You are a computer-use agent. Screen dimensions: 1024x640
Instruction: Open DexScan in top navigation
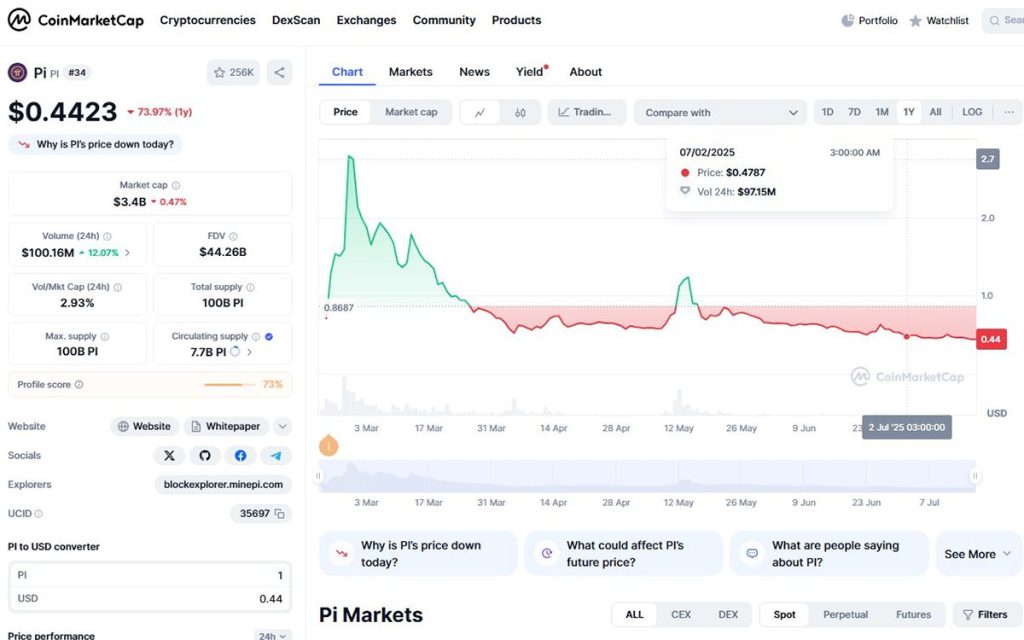pyautogui.click(x=296, y=20)
